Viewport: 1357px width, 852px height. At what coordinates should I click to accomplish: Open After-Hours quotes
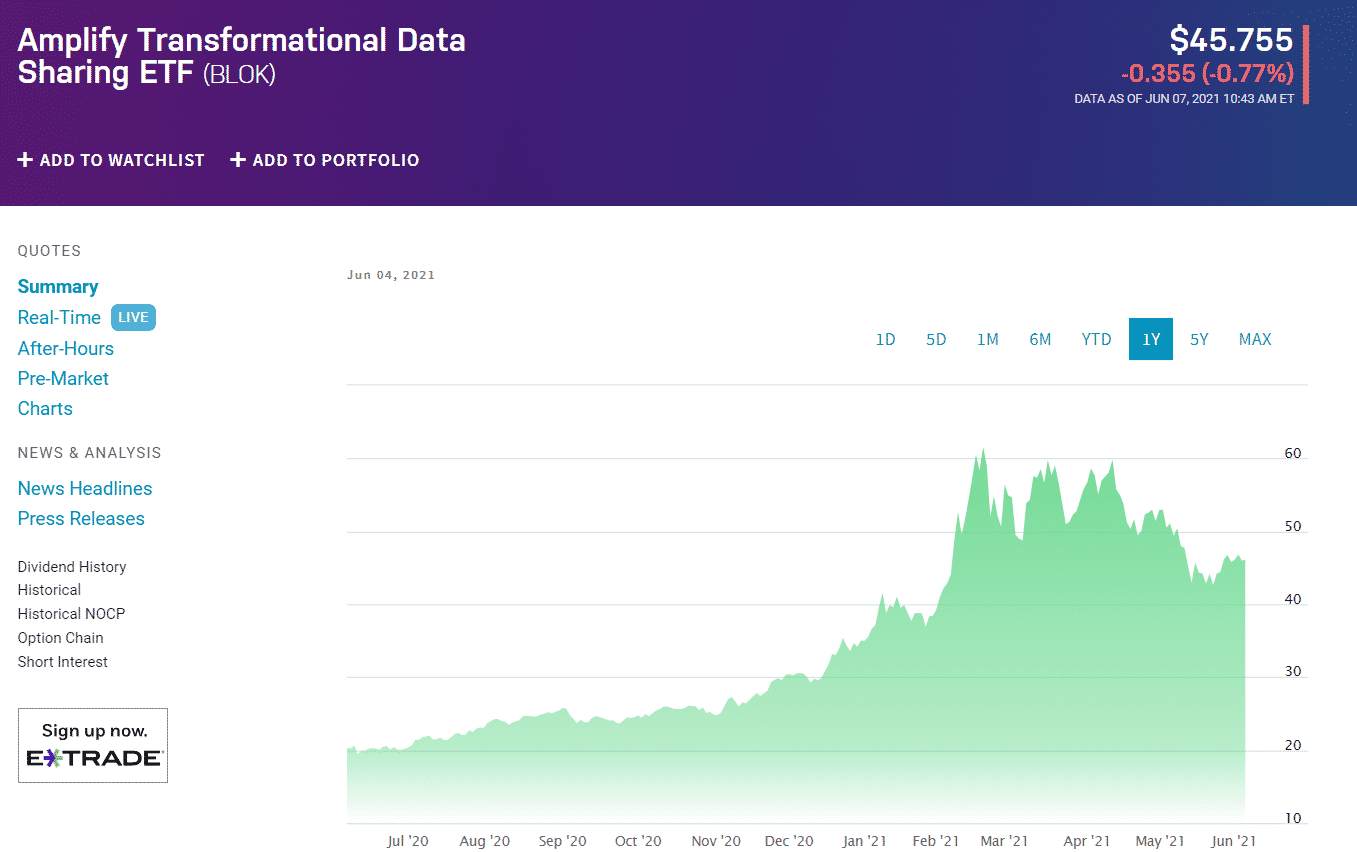66,349
